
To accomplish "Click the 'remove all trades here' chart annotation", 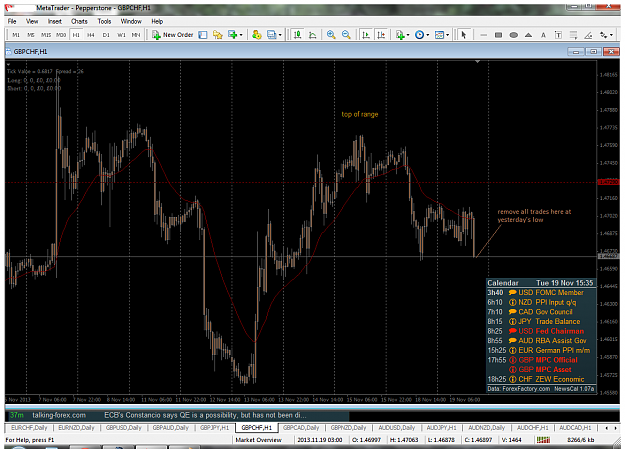I will 534,216.
